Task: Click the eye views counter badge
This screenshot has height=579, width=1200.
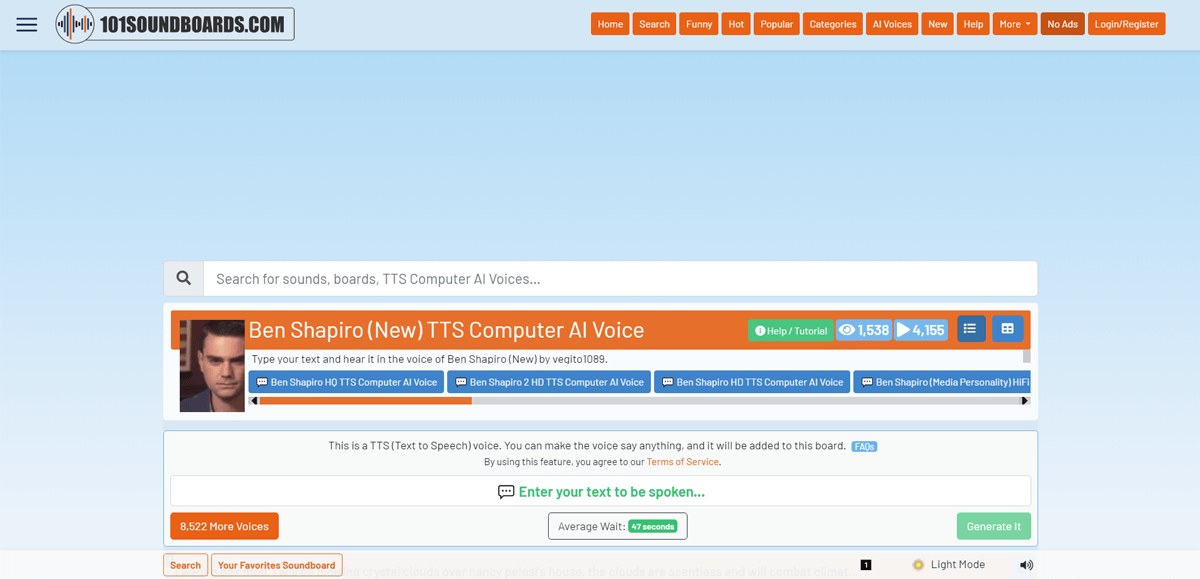Action: click(863, 330)
